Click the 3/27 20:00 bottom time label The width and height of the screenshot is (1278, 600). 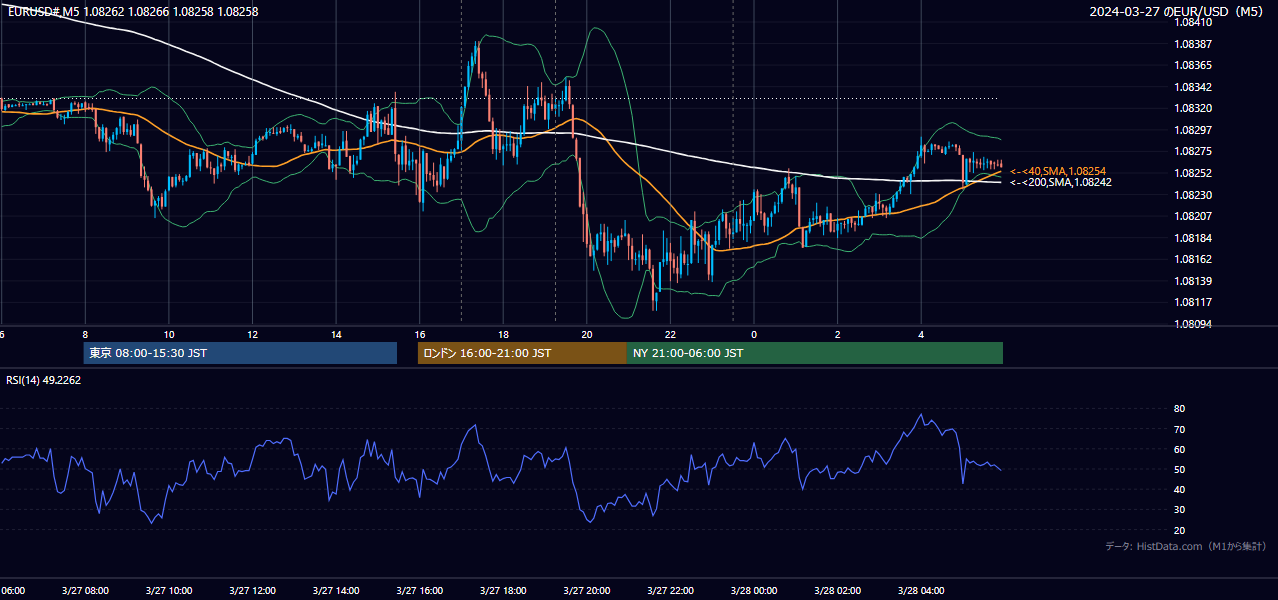pyautogui.click(x=587, y=591)
